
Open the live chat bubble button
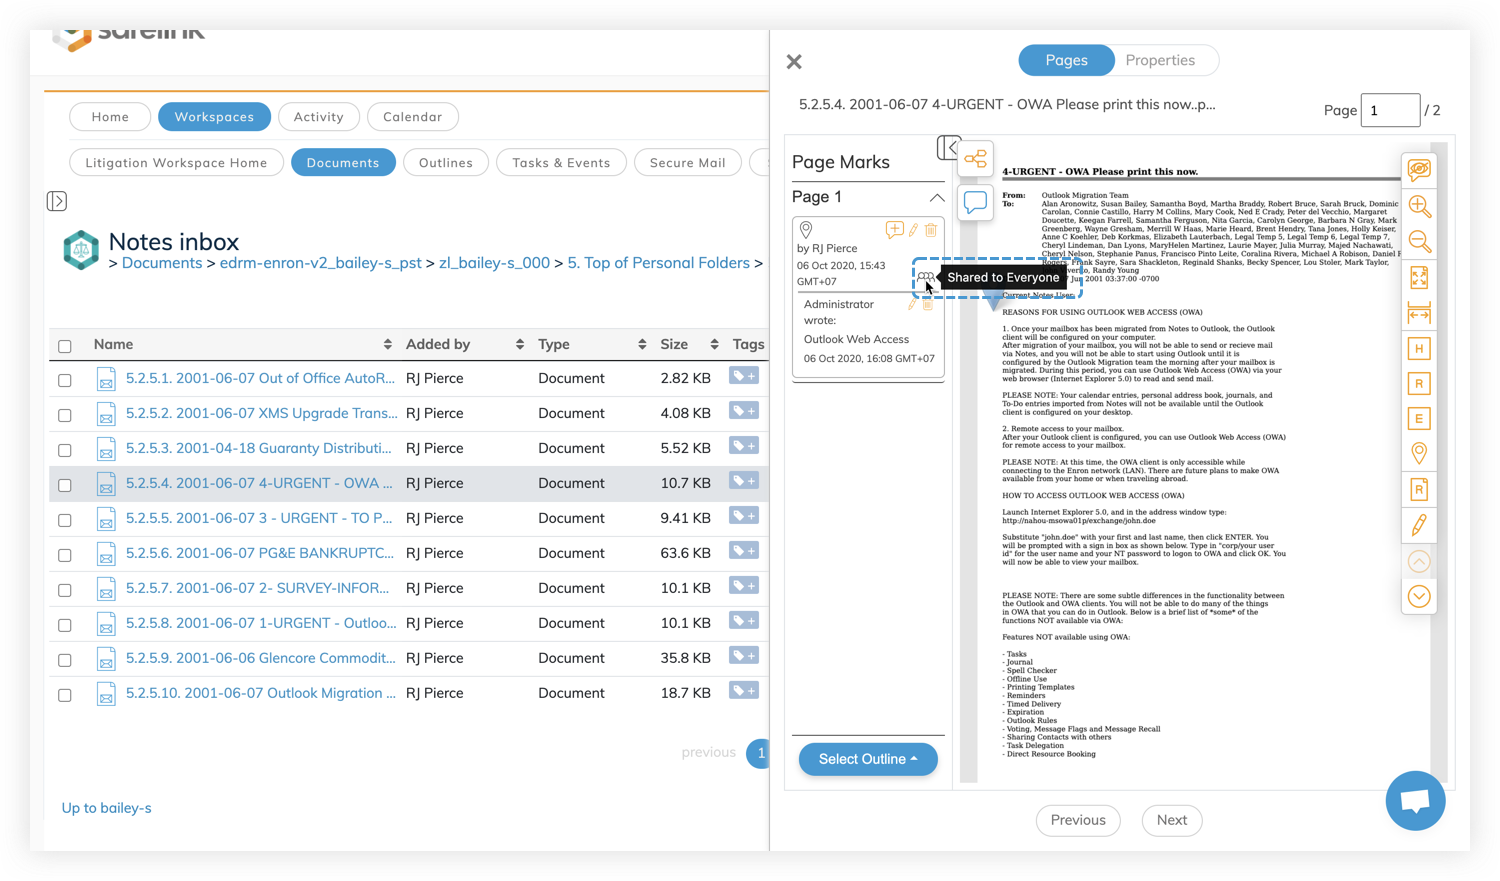point(1415,800)
